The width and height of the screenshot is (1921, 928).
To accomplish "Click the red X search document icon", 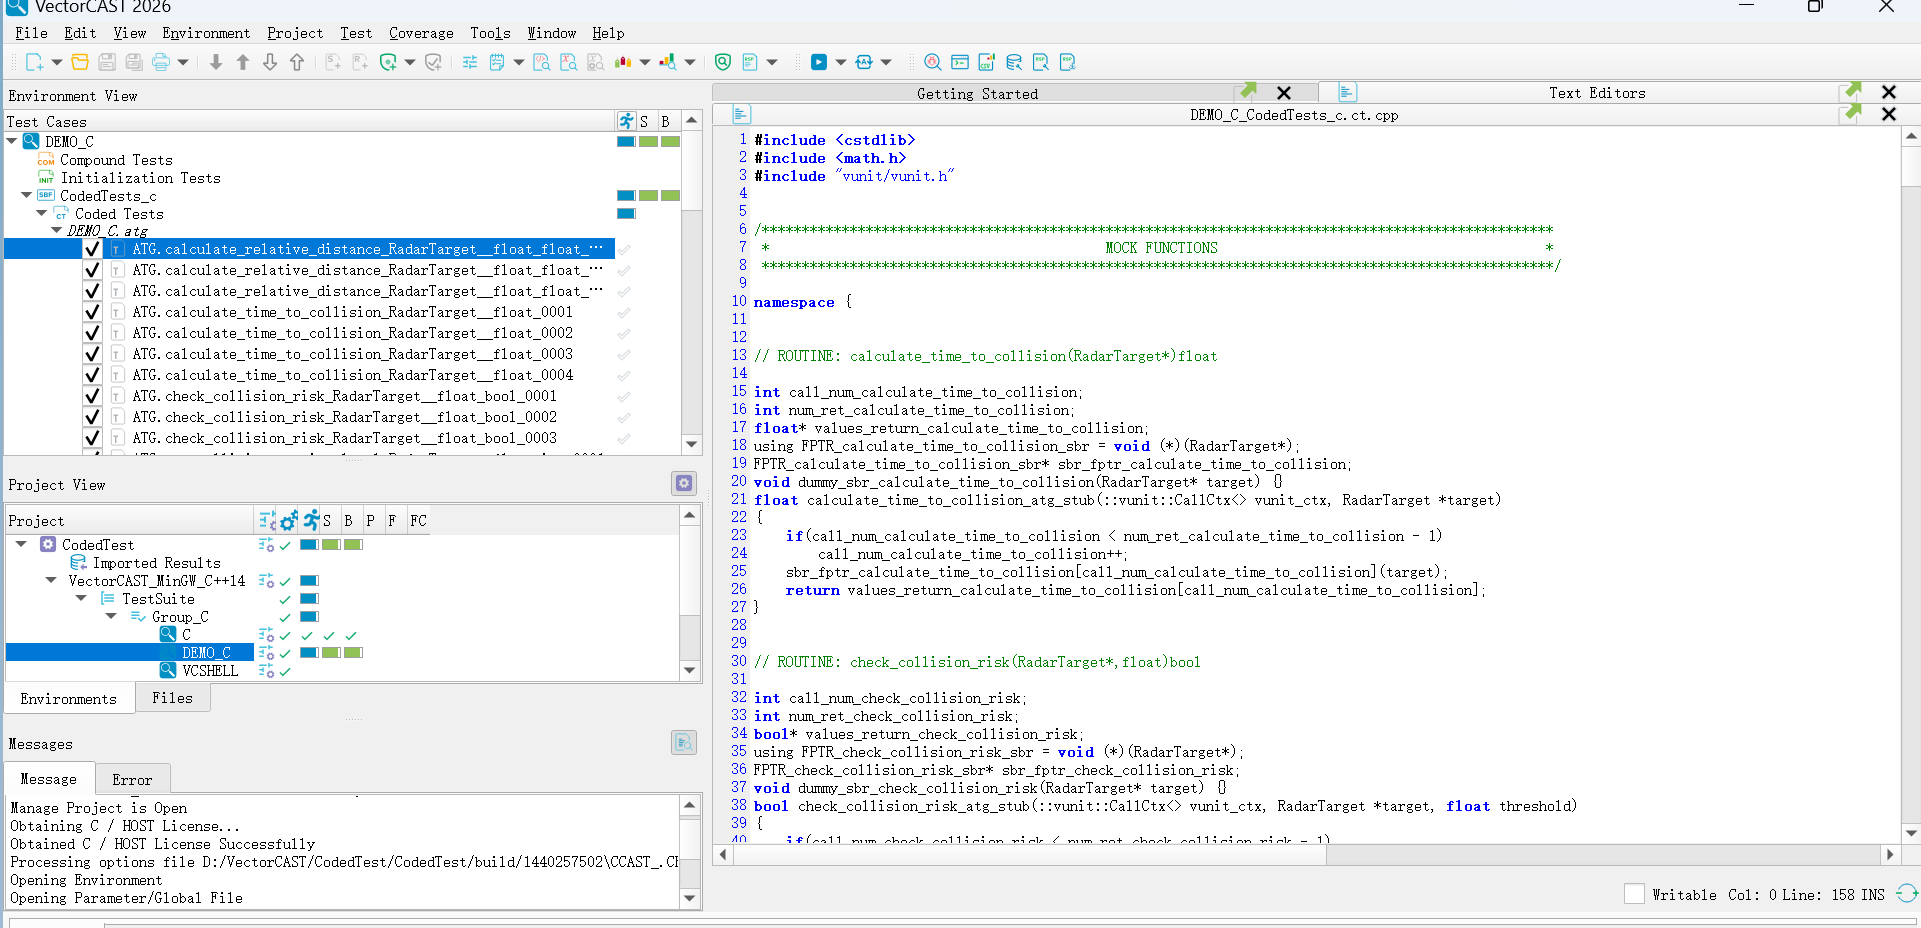I will click(569, 62).
